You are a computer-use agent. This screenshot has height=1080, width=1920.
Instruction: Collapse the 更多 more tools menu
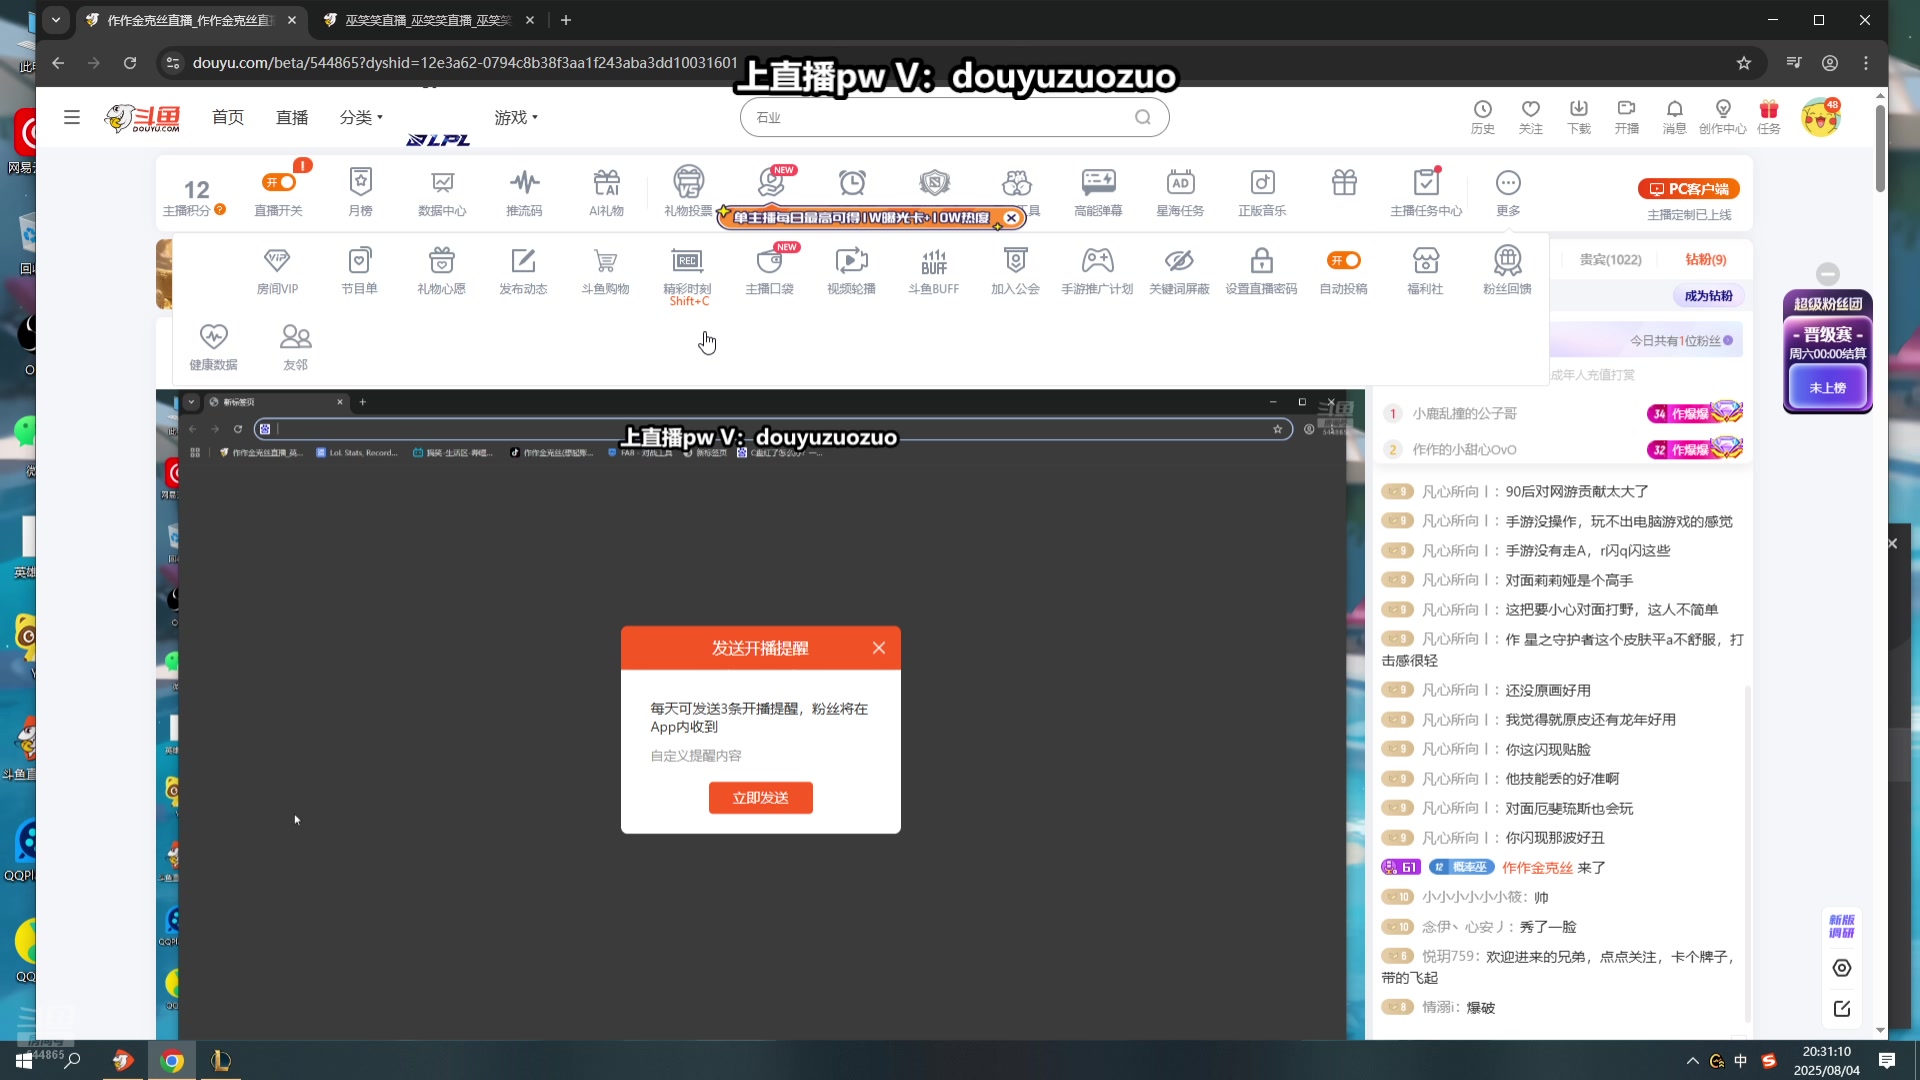point(1508,192)
